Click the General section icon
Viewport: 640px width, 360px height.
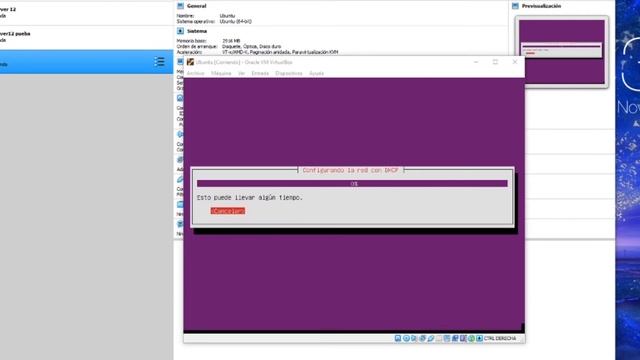point(180,6)
